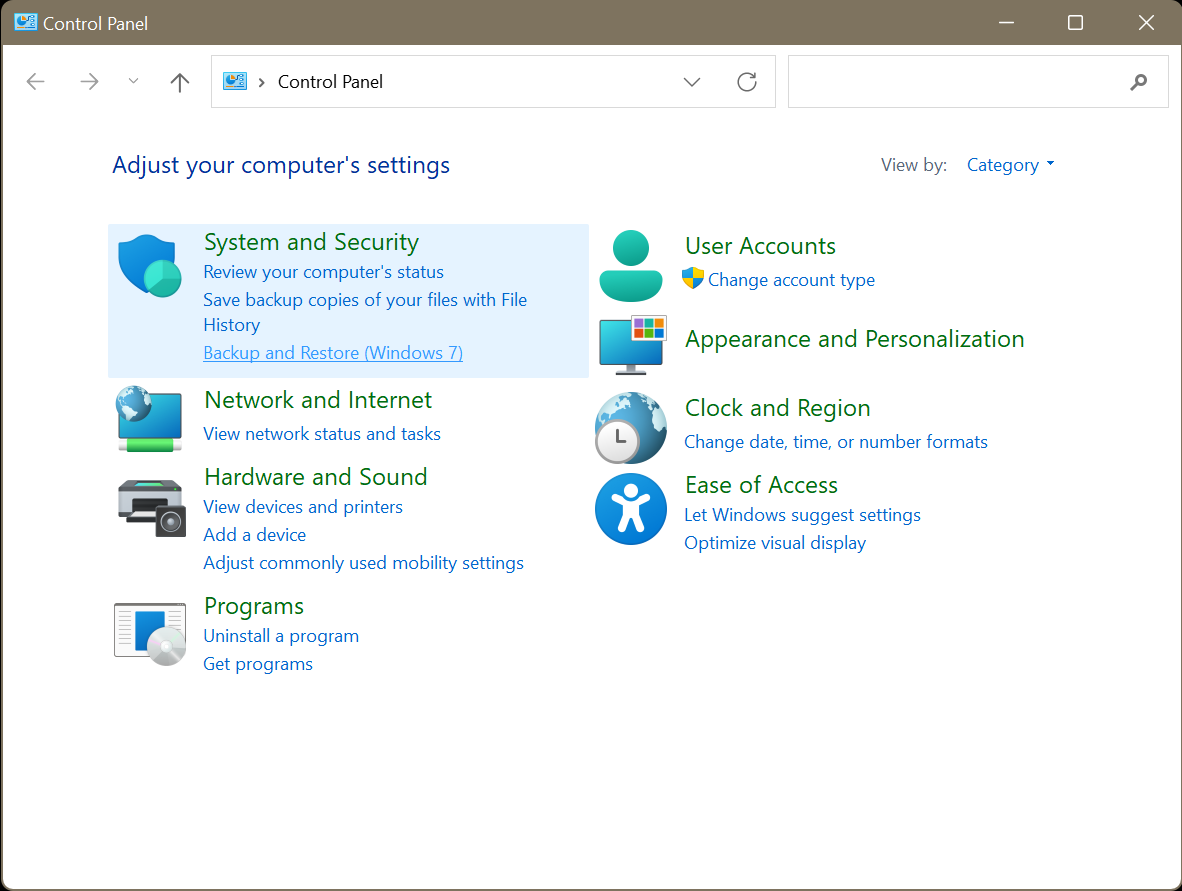Screen dimensions: 1182x891
Task: Click the Hardware and Sound printer icon
Action: tap(152, 507)
